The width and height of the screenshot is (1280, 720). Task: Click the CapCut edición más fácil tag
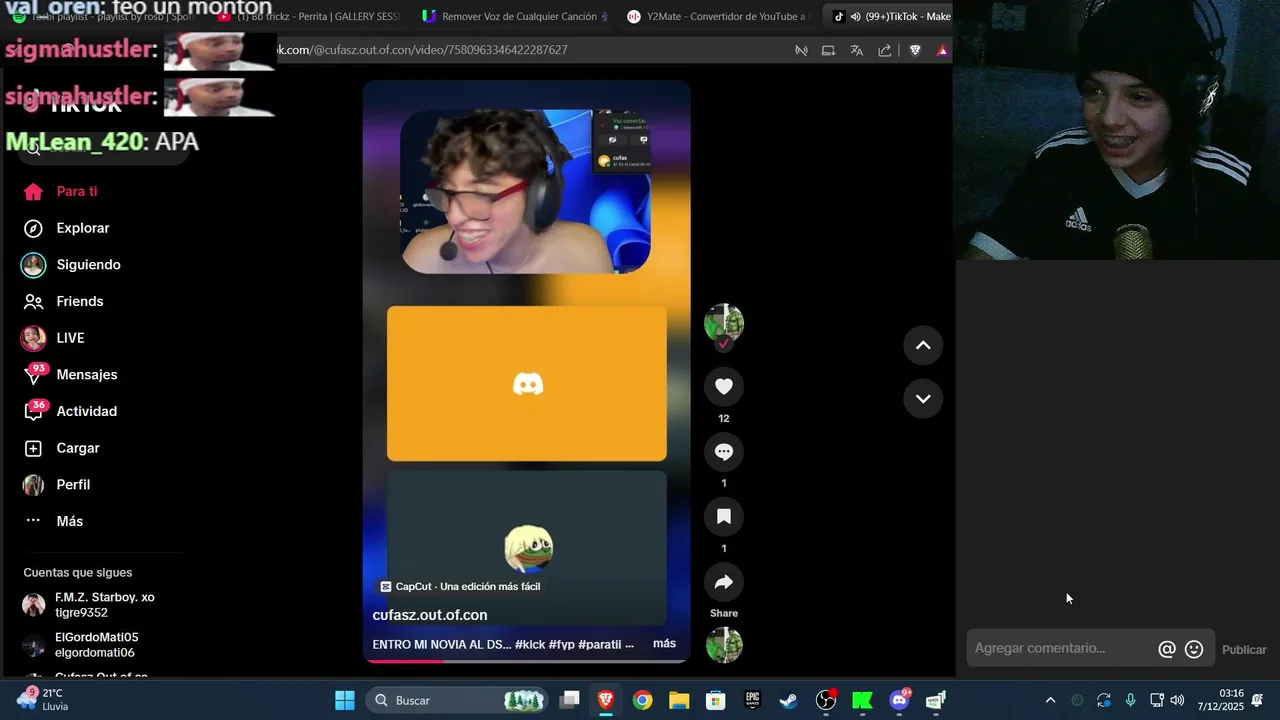[460, 587]
